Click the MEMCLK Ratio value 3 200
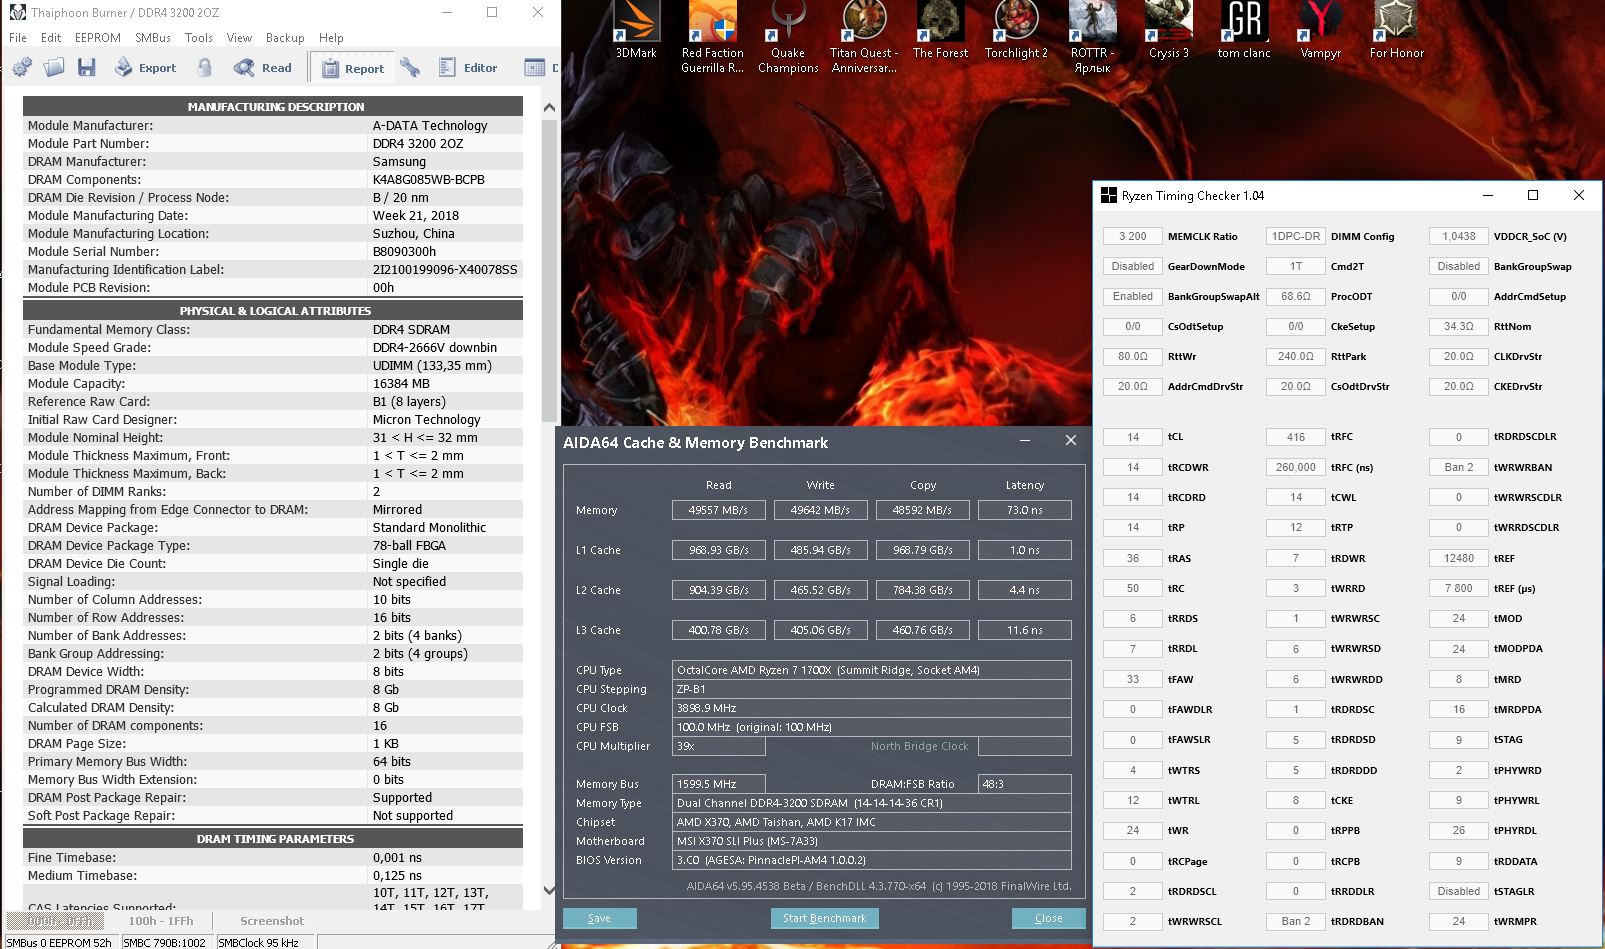The image size is (1605, 949). pos(1133,236)
